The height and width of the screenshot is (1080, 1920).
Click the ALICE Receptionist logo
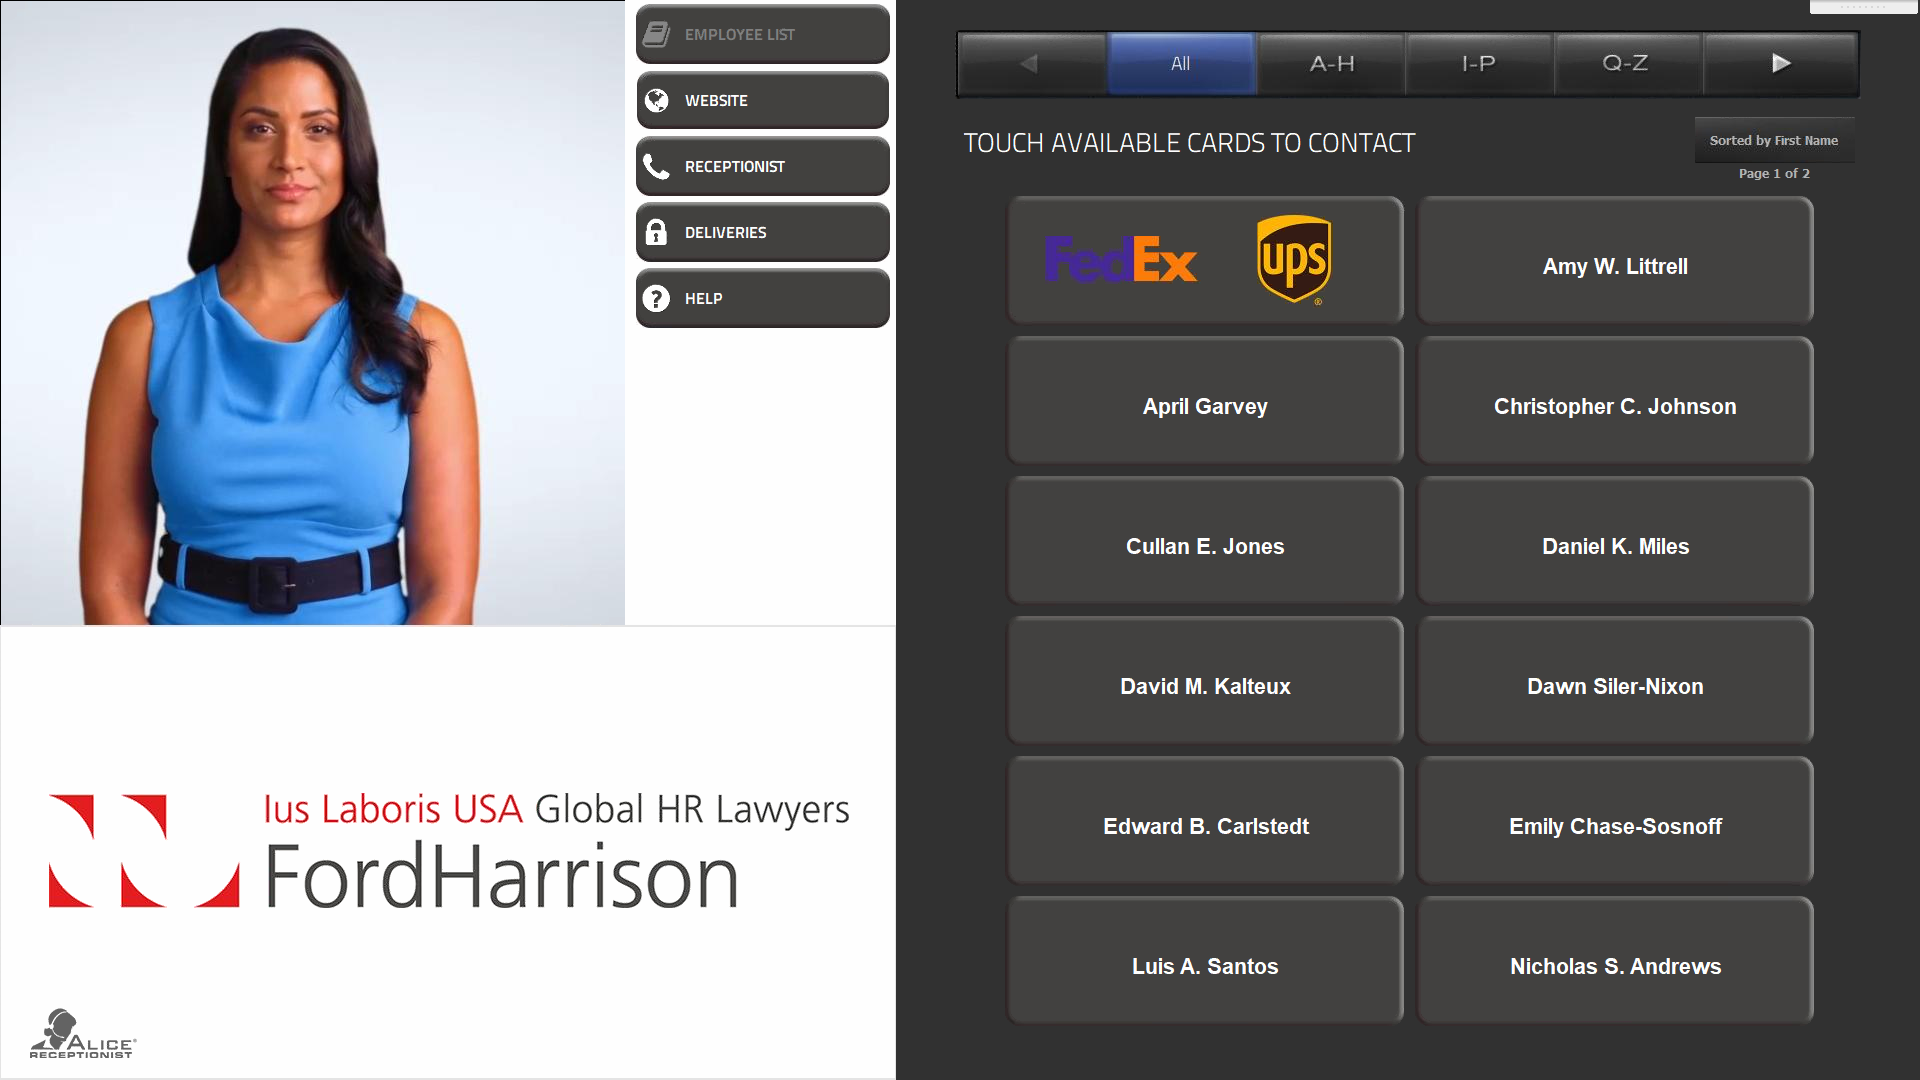coord(82,1035)
